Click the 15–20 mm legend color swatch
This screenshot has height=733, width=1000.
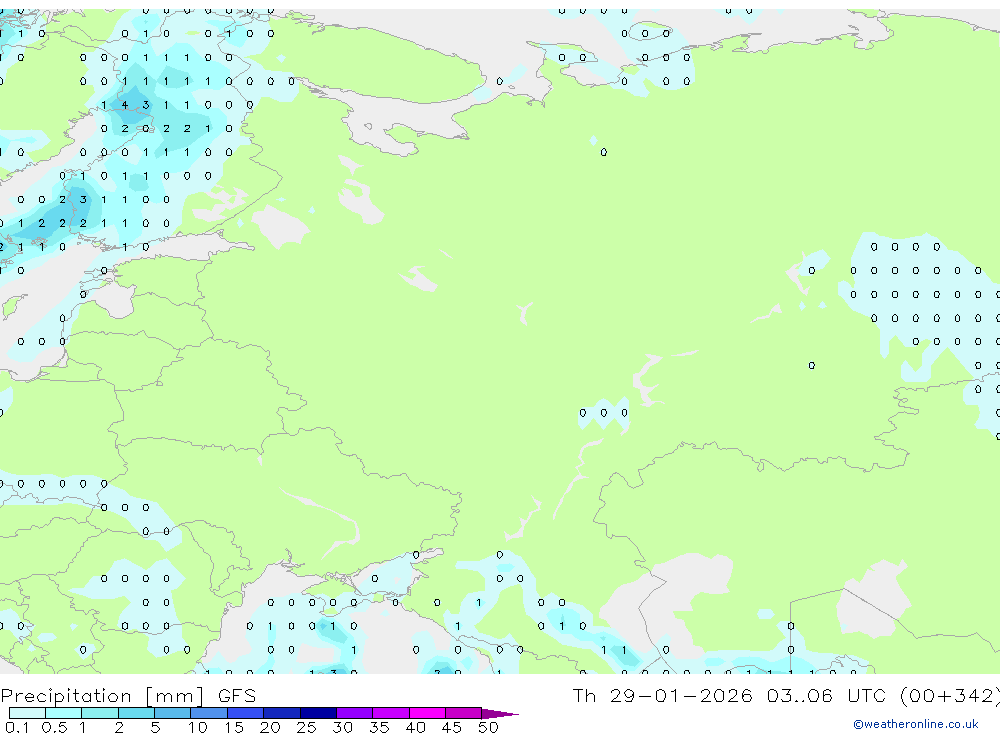246,713
